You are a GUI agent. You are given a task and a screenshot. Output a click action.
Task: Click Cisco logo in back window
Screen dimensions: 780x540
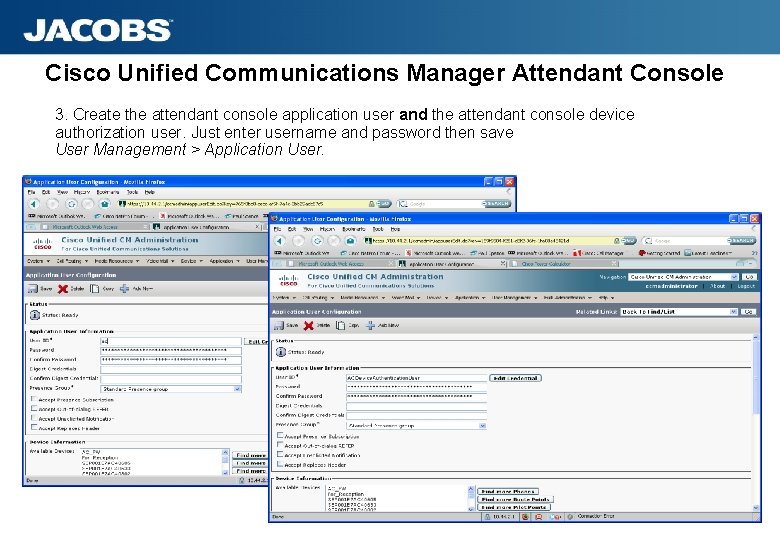43,244
